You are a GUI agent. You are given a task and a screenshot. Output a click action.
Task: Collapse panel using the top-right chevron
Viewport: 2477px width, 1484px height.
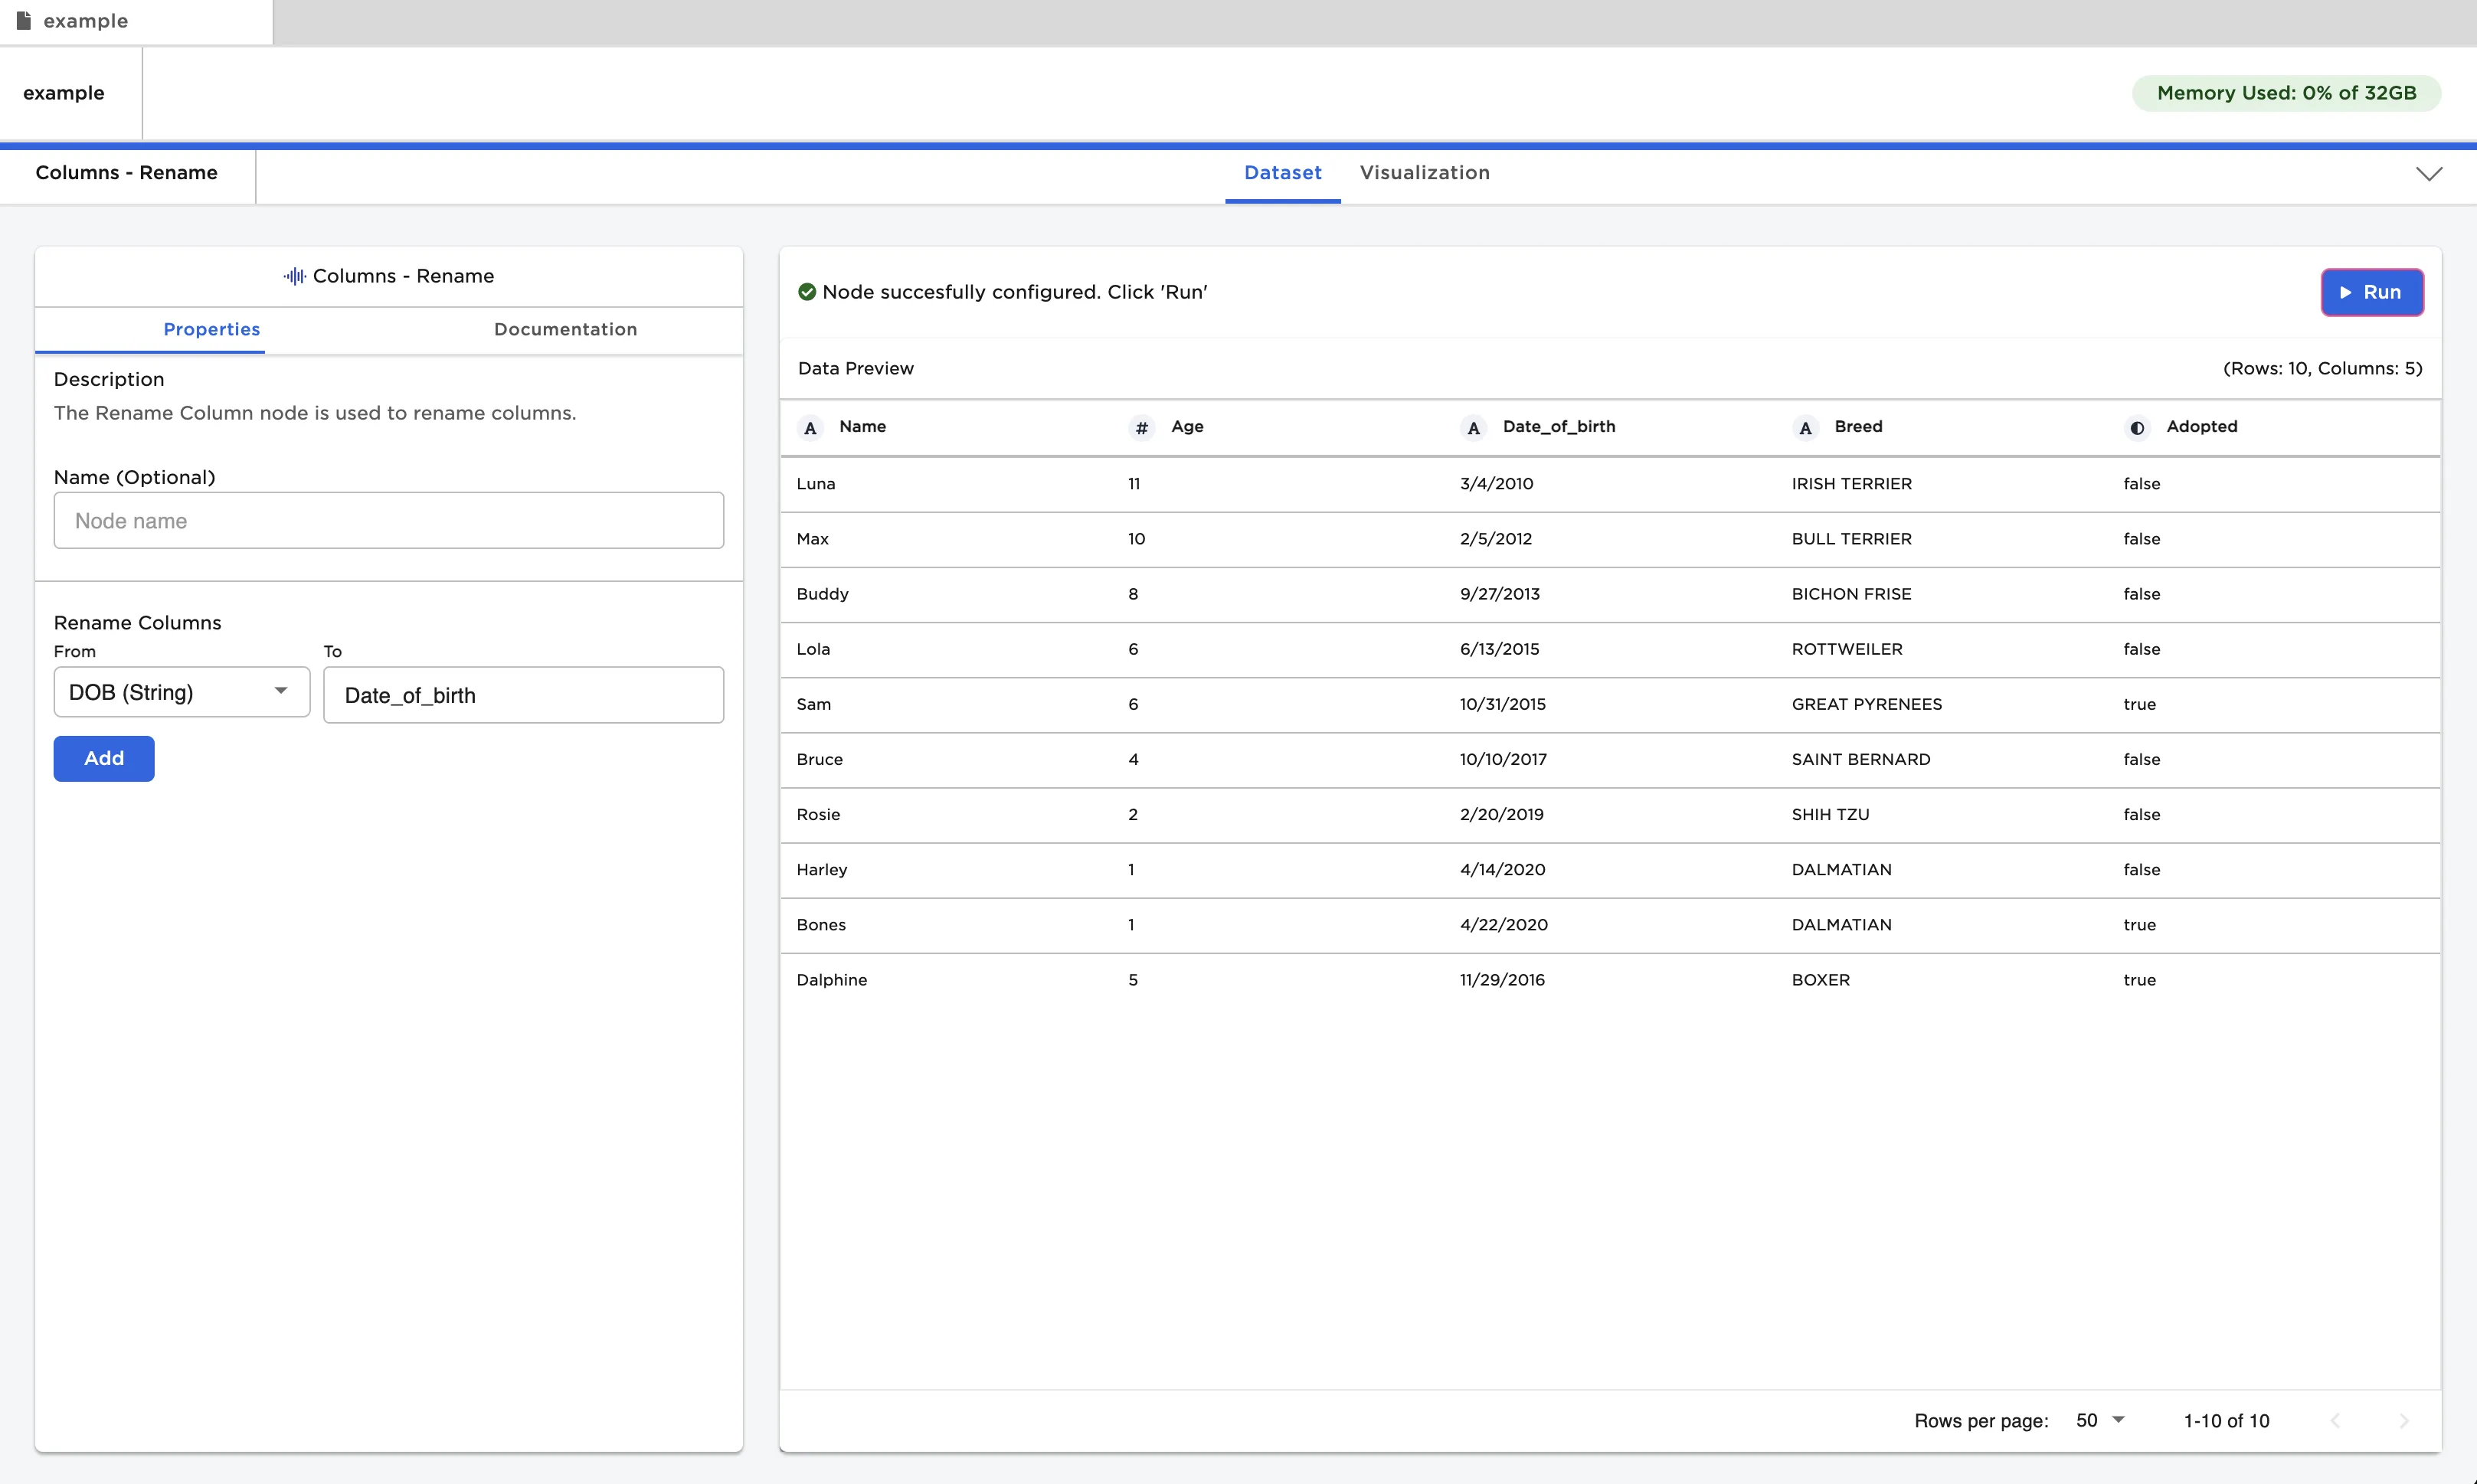coord(2429,174)
